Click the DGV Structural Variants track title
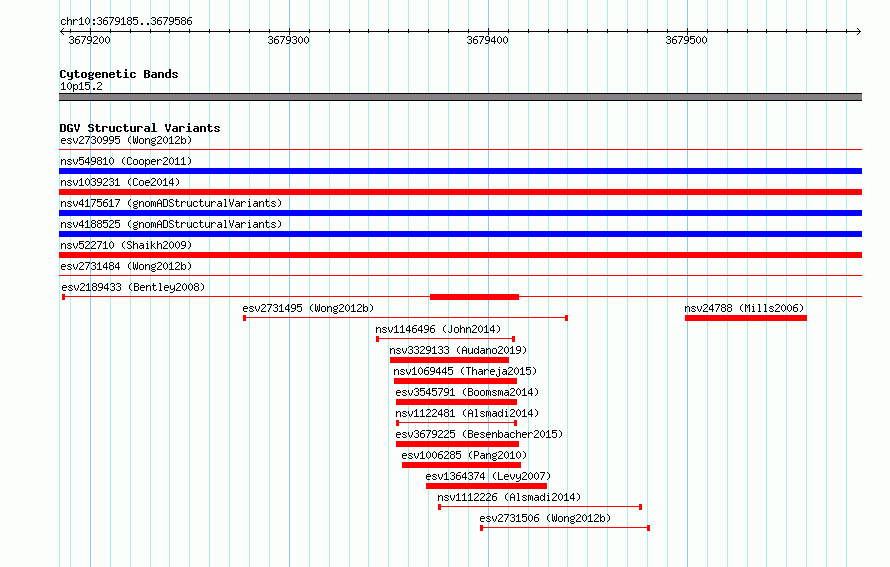Viewport: 890px width, 567px height. 140,128
